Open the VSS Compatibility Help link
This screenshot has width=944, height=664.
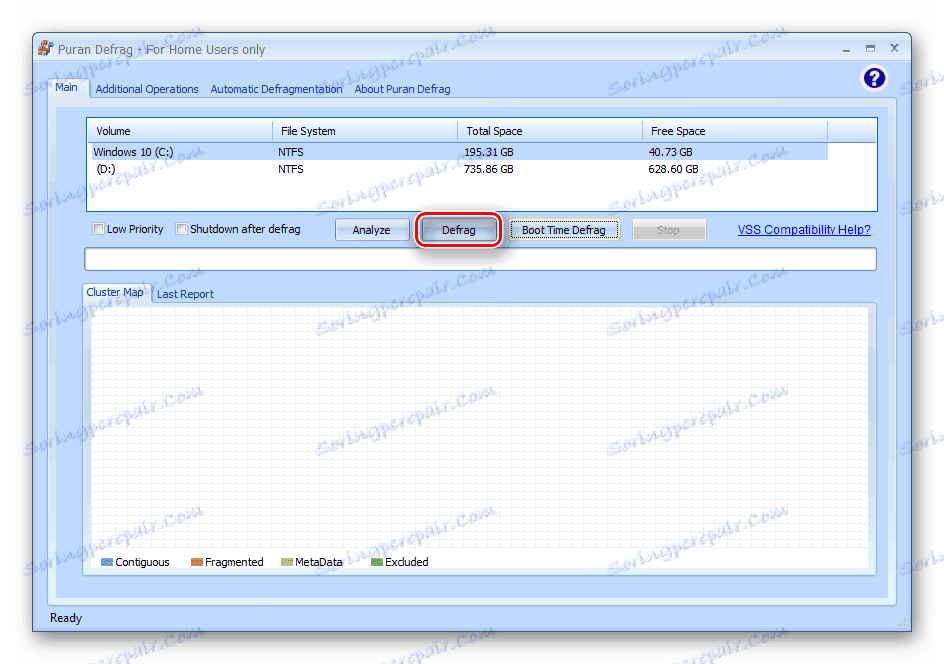(x=804, y=229)
